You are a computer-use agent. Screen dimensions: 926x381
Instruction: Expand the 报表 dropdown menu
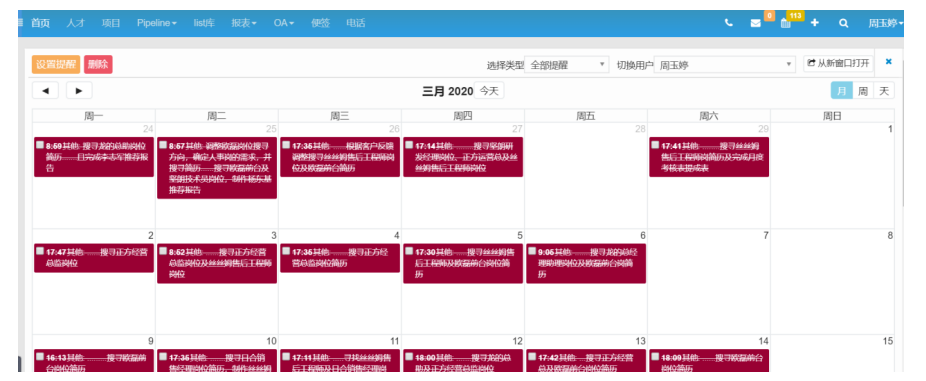(x=243, y=23)
